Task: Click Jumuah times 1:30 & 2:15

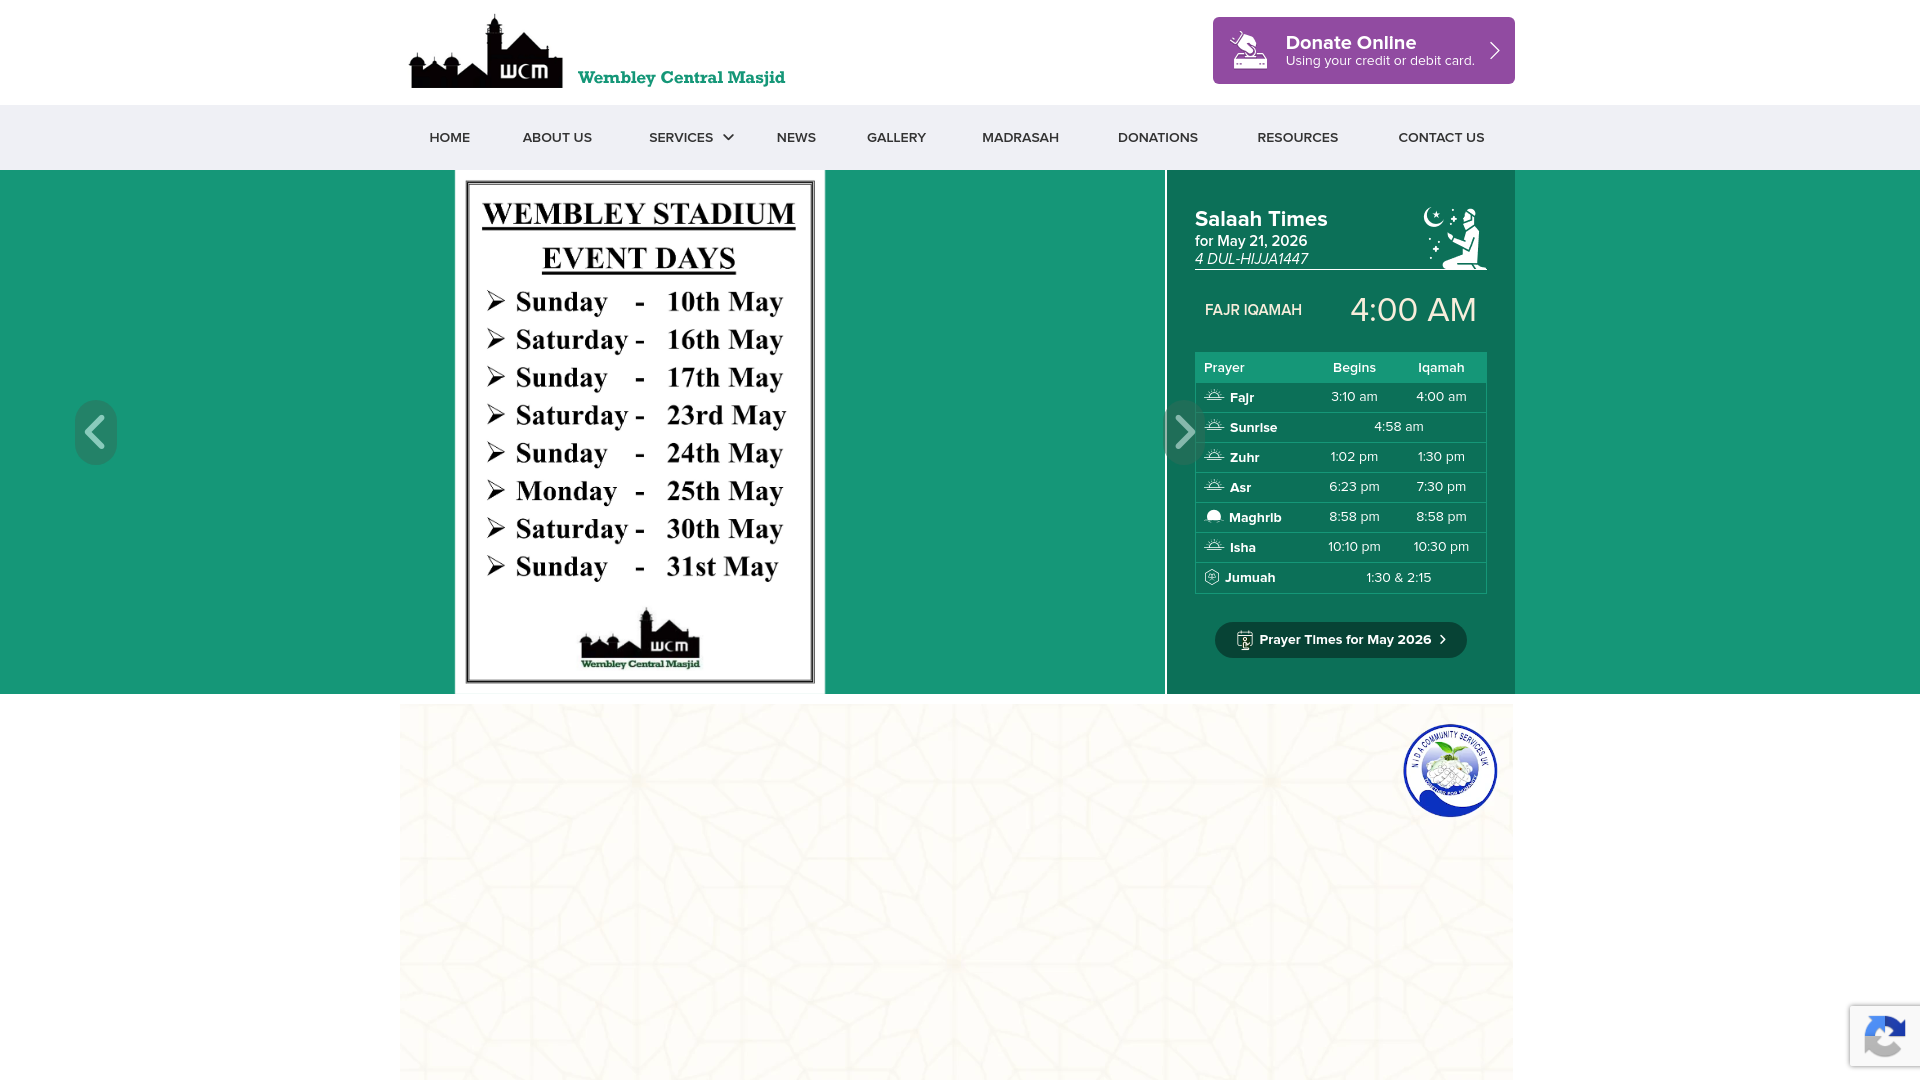Action: tap(1398, 577)
